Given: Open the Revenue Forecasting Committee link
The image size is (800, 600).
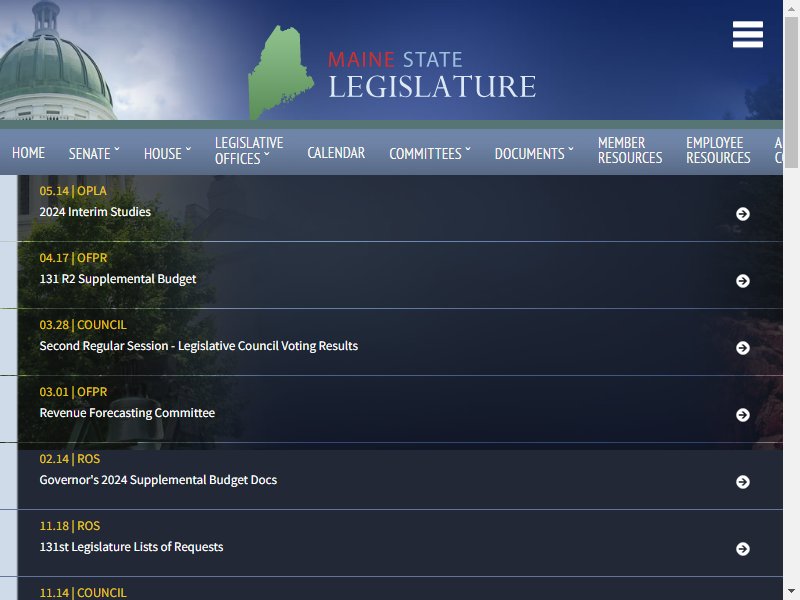Looking at the screenshot, I should click(x=127, y=413).
